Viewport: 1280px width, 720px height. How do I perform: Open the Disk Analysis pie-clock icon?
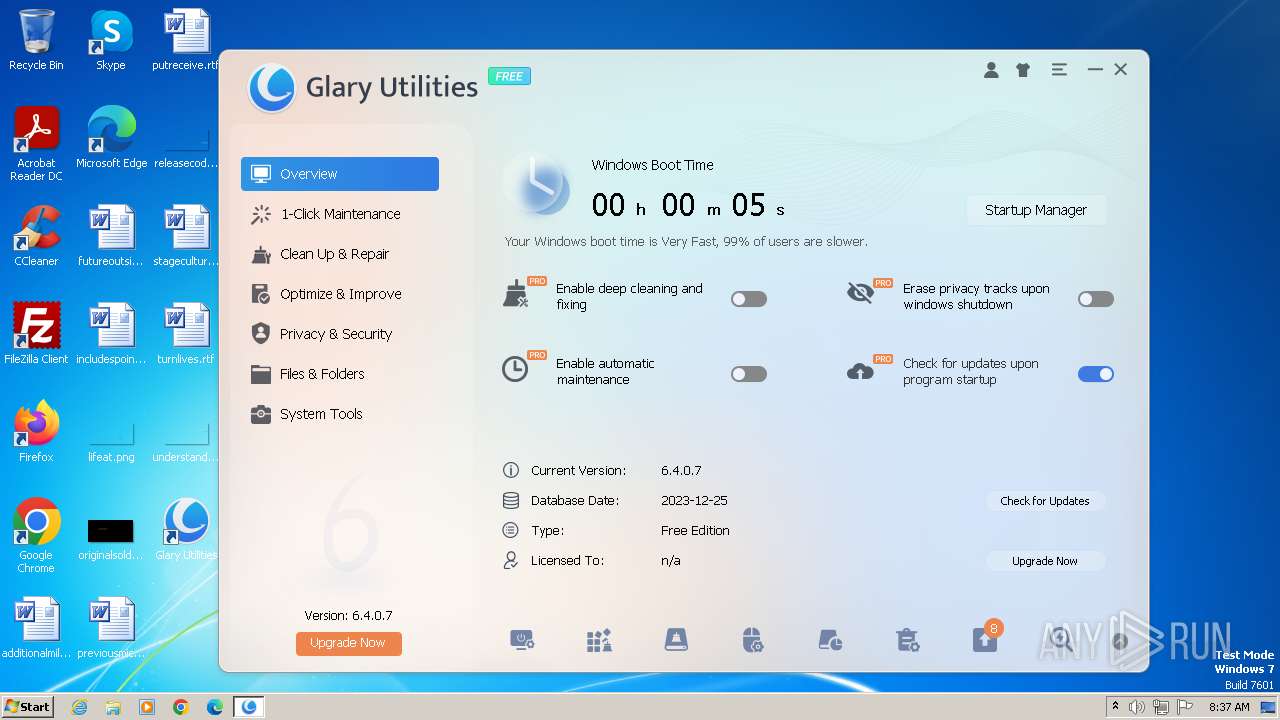click(x=830, y=641)
